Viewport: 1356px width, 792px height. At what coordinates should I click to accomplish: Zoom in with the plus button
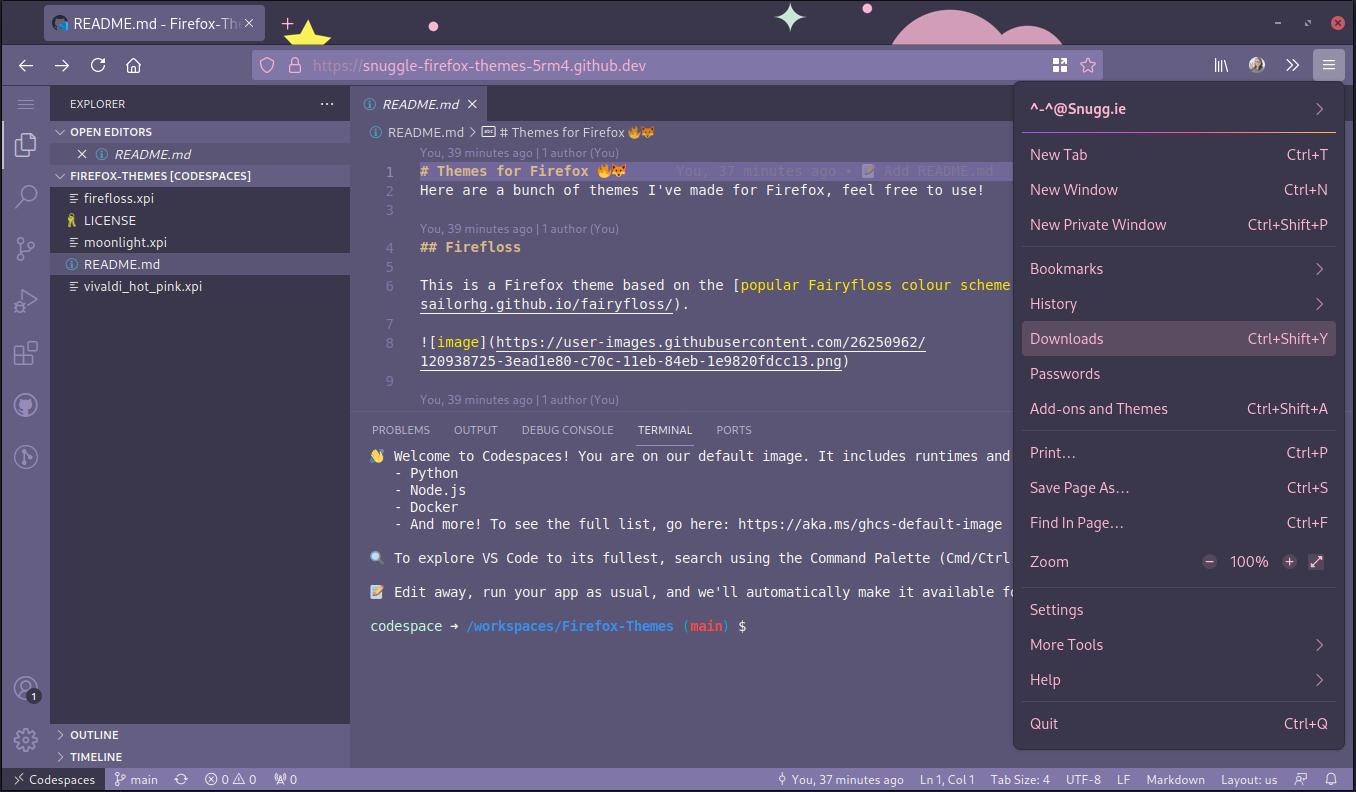click(x=1289, y=562)
